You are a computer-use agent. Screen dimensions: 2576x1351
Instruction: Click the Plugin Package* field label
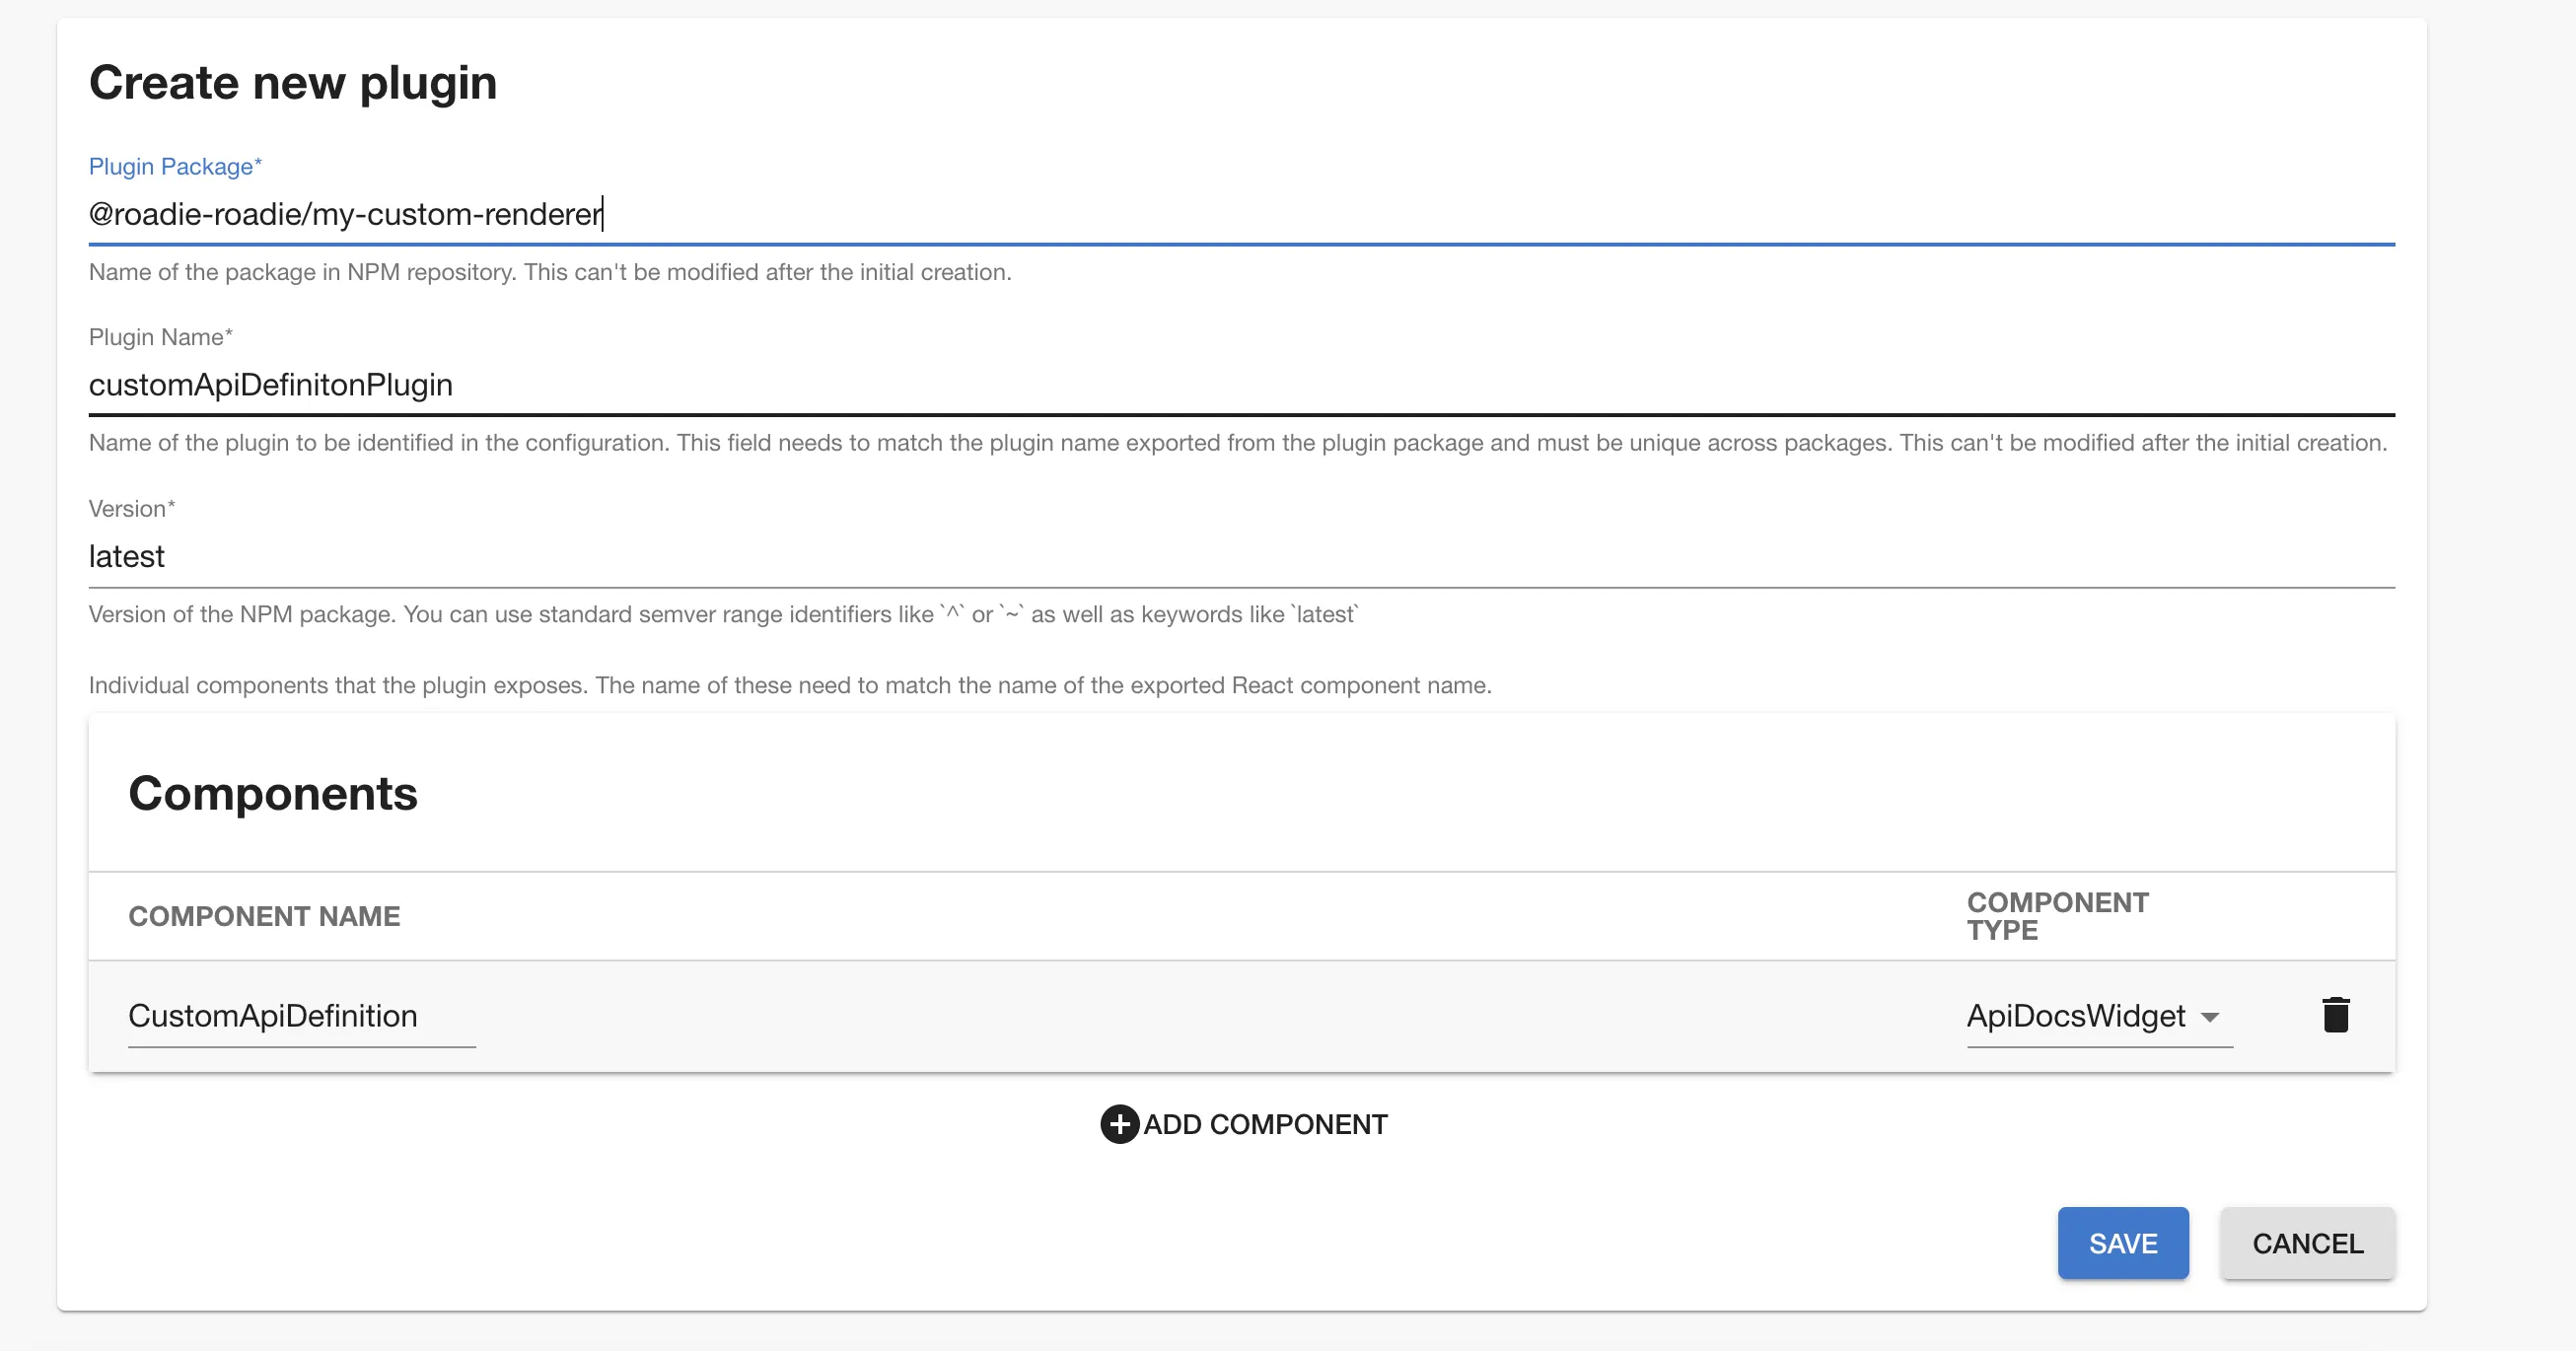click(x=175, y=166)
